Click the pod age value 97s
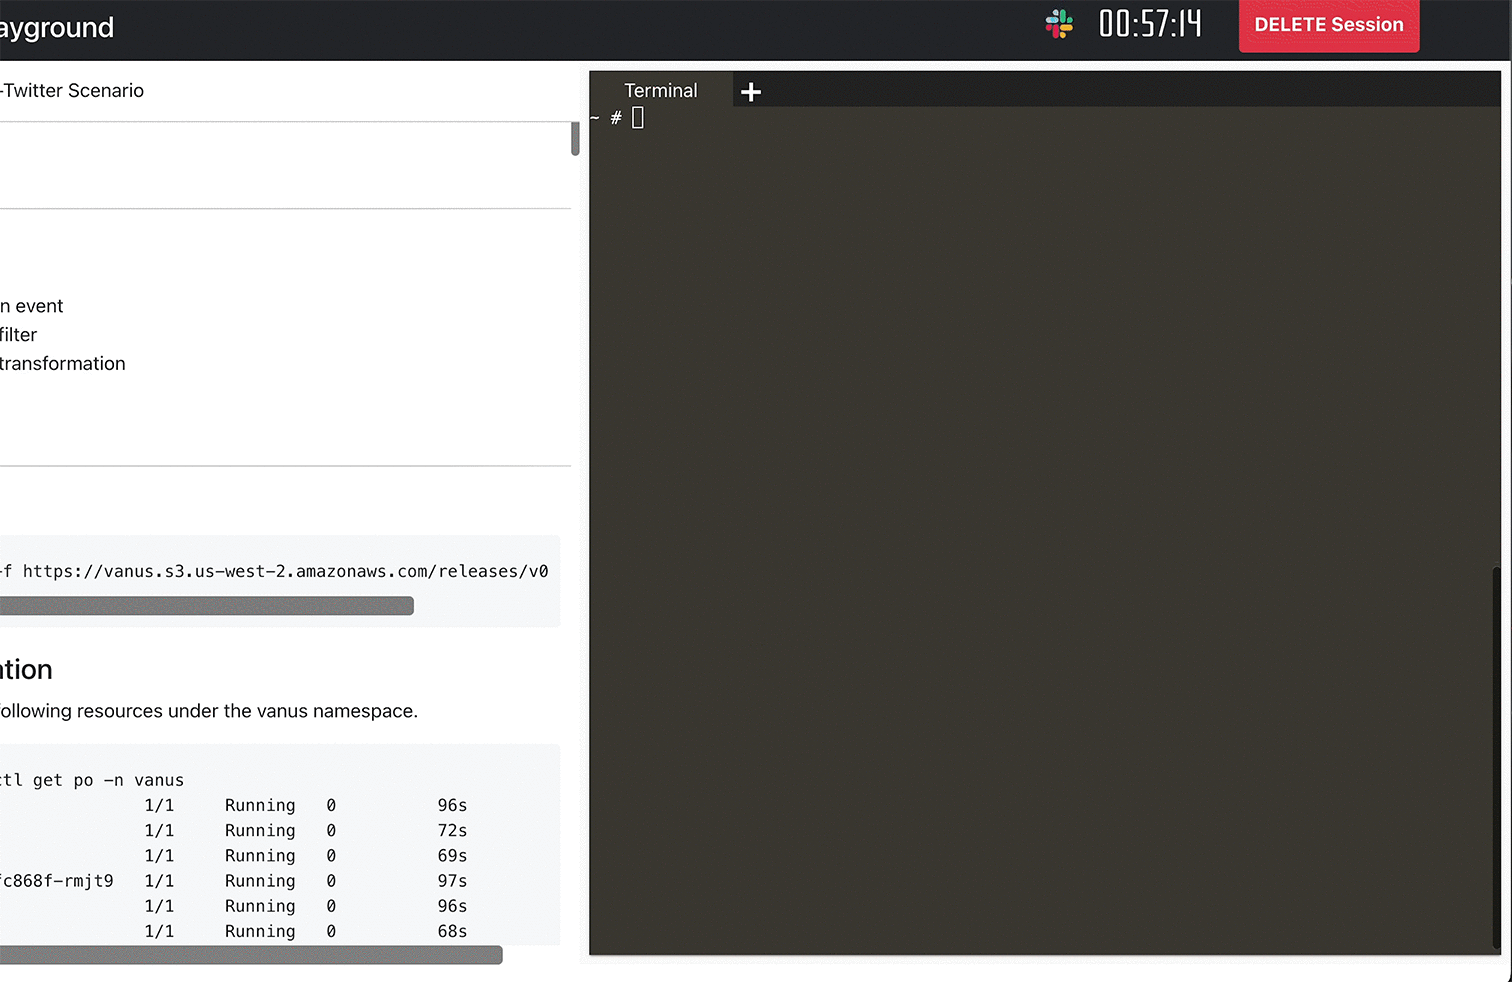This screenshot has height=982, width=1512. click(452, 881)
